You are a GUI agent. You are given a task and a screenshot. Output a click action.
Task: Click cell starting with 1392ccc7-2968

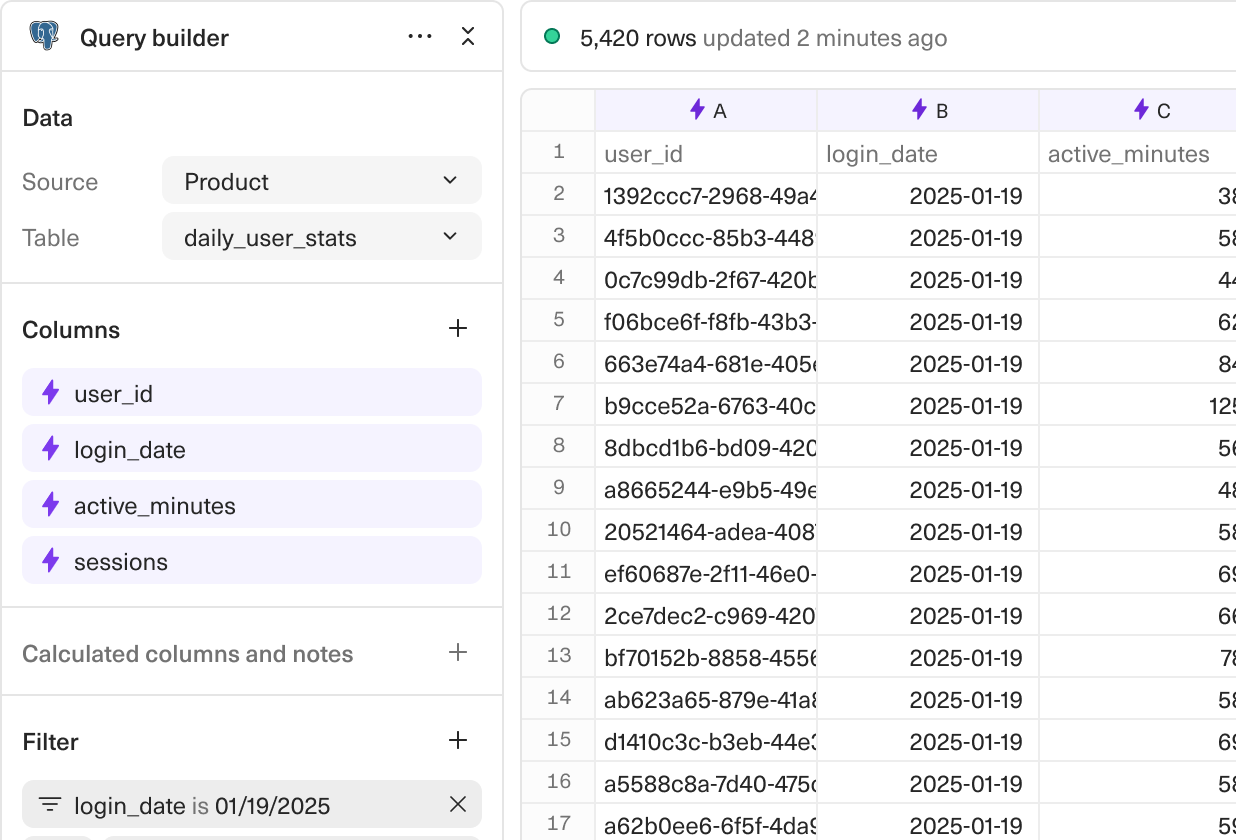(x=706, y=195)
